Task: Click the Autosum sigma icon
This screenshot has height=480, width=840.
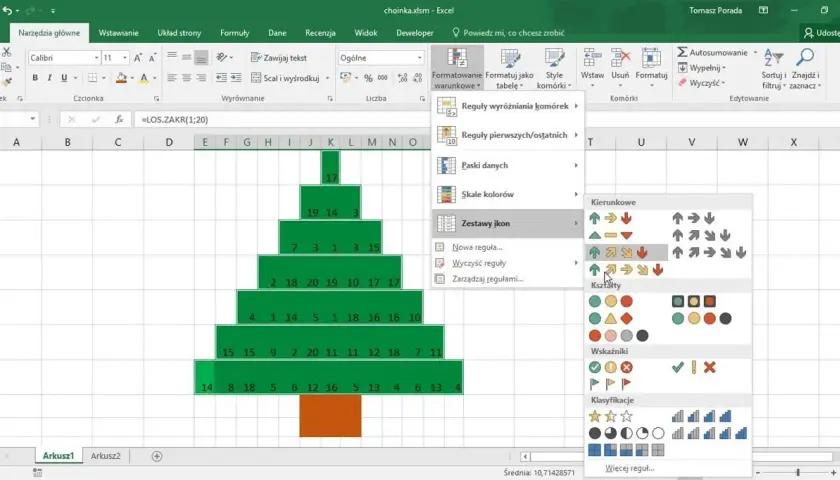Action: [x=682, y=52]
